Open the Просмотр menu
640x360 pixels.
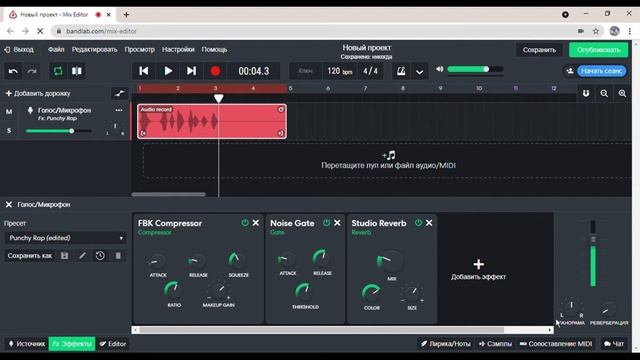pos(140,49)
